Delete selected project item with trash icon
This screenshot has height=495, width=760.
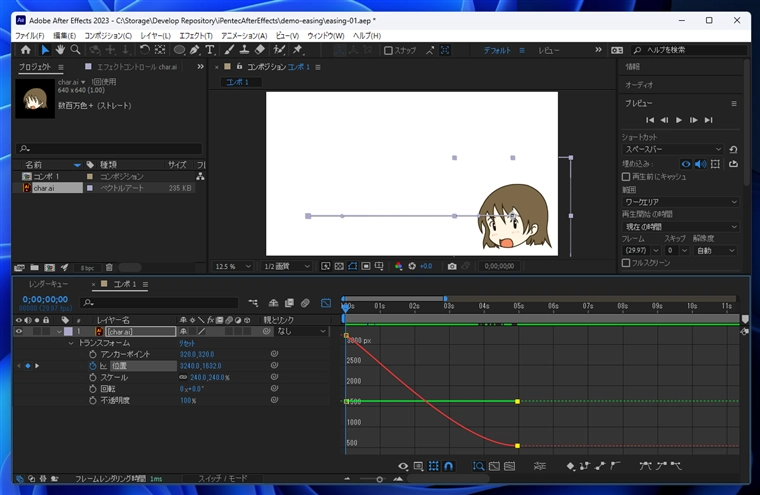coord(109,267)
